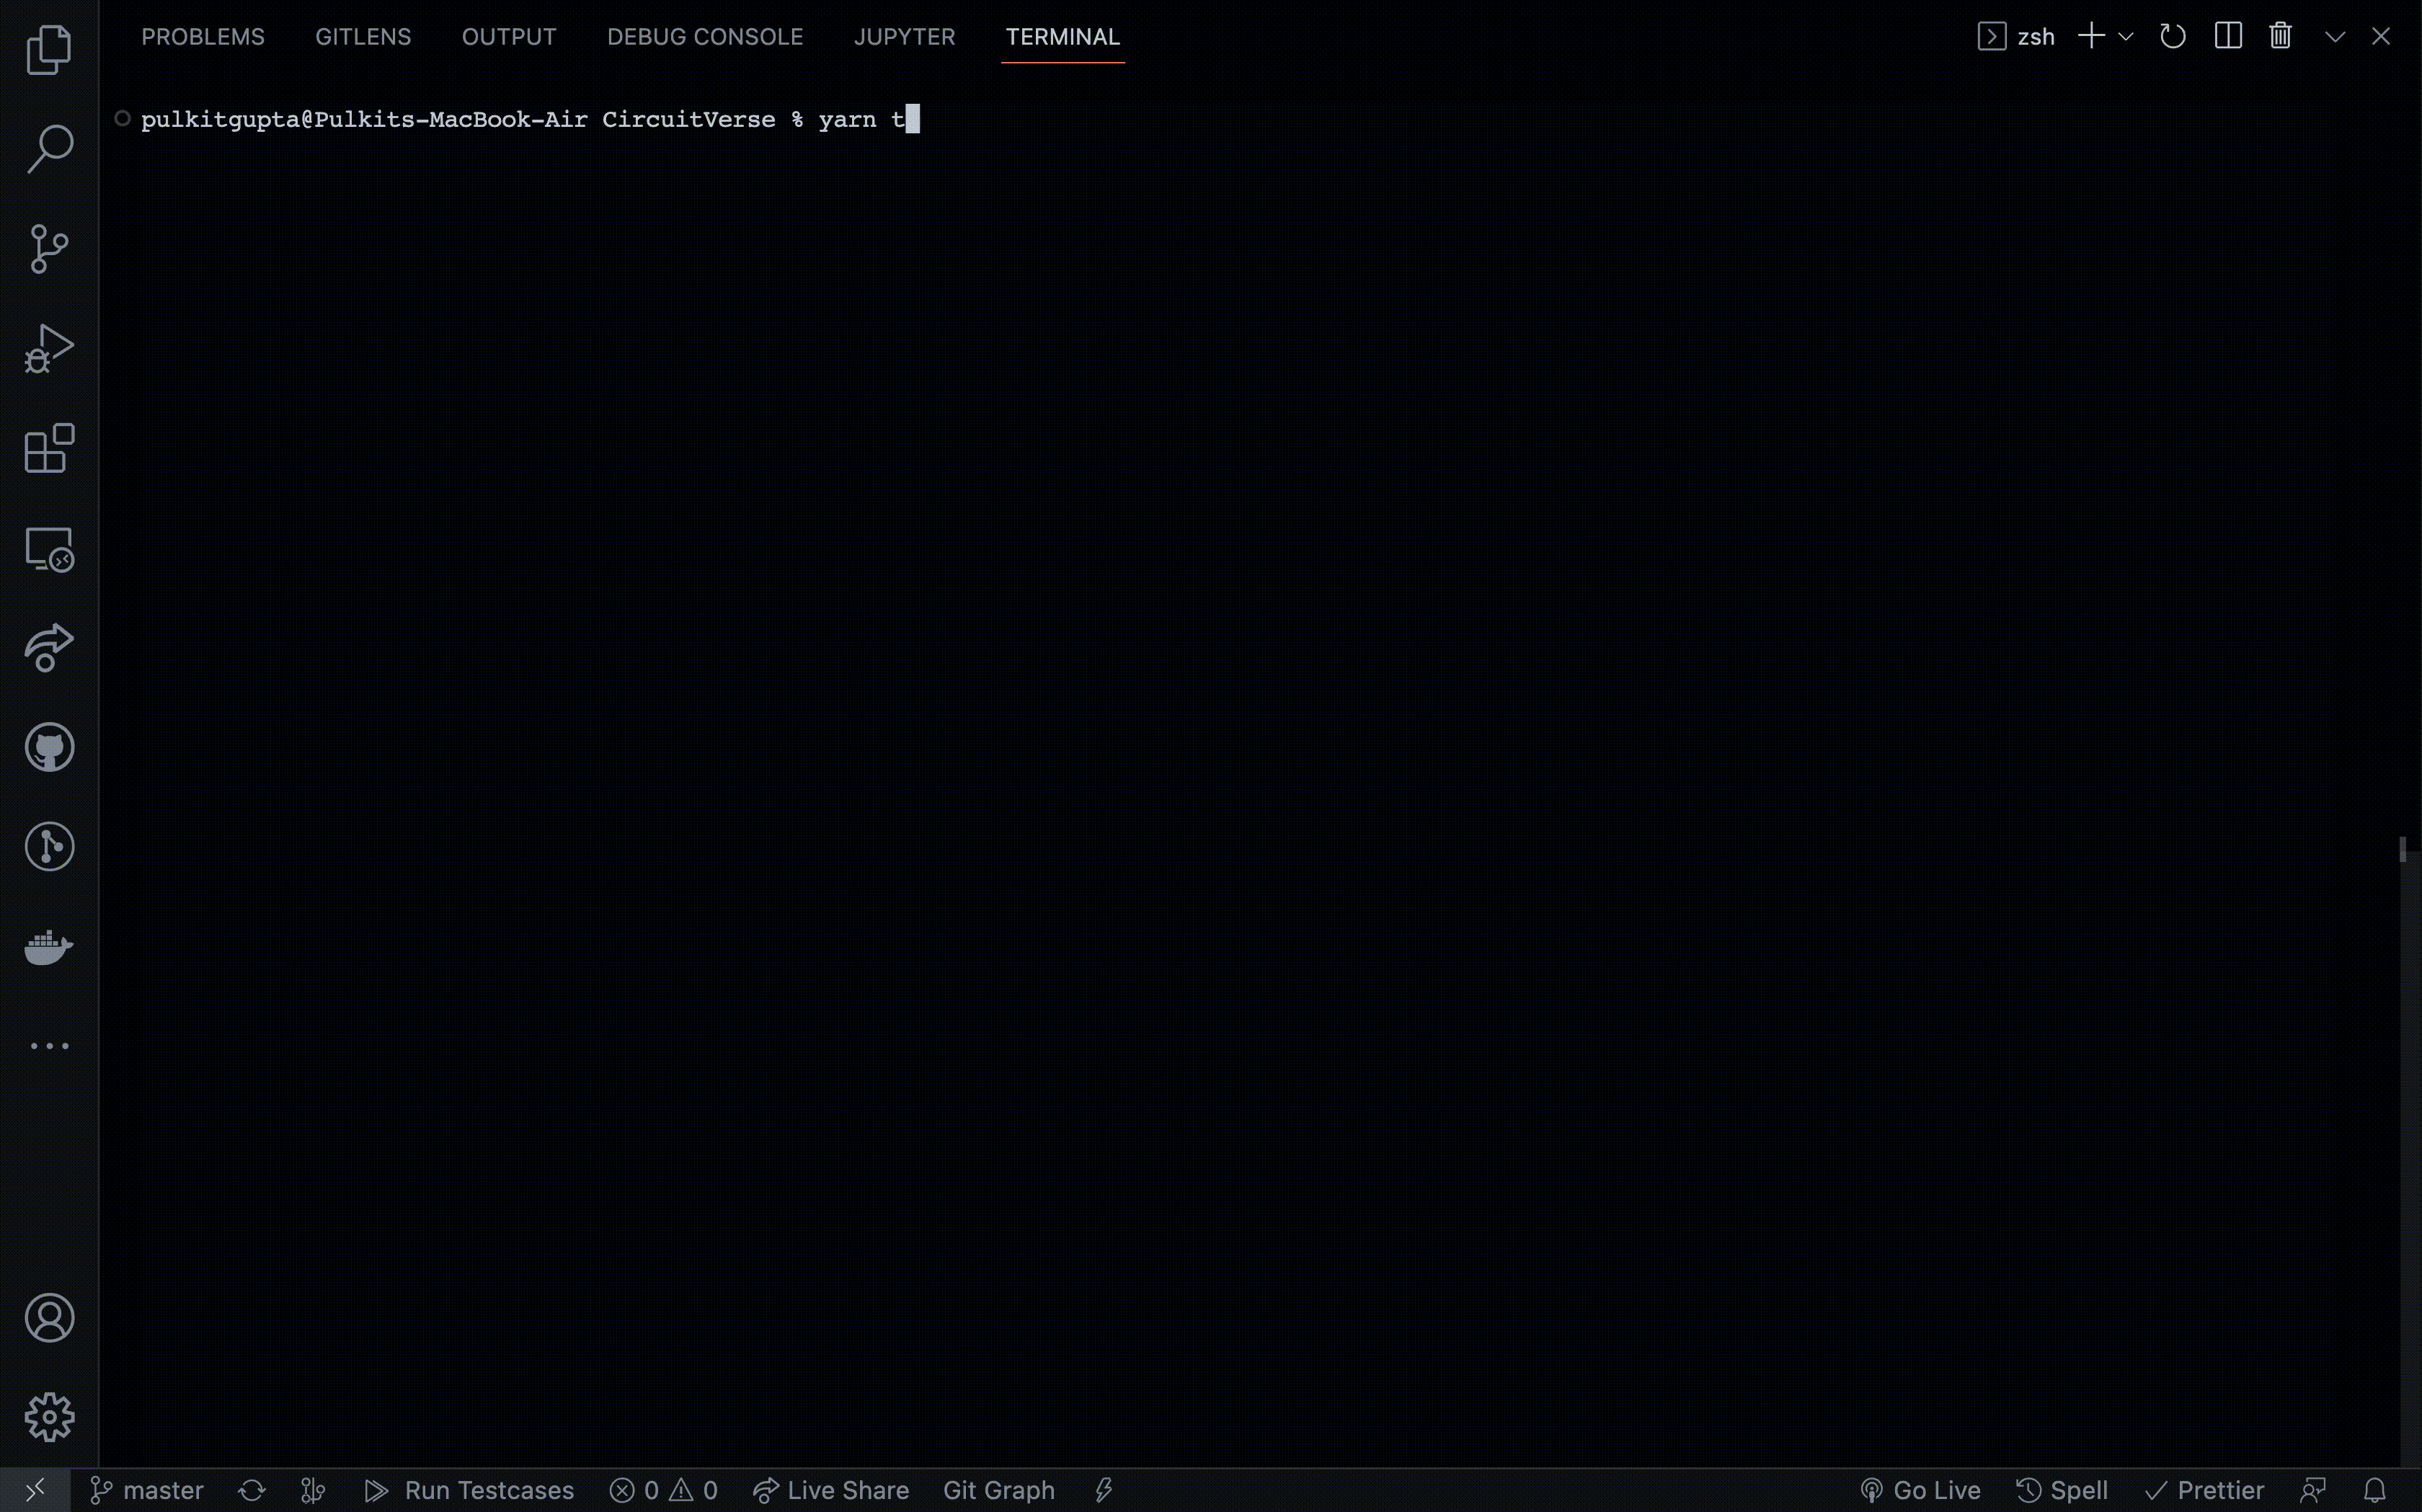
Task: Open the Search panel
Action: (48, 148)
